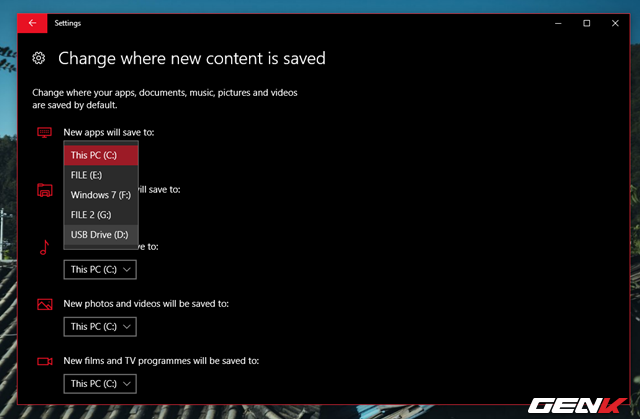Click 'New films and TV programmes will be saved to:' text
This screenshot has width=640, height=419.
click(x=161, y=361)
